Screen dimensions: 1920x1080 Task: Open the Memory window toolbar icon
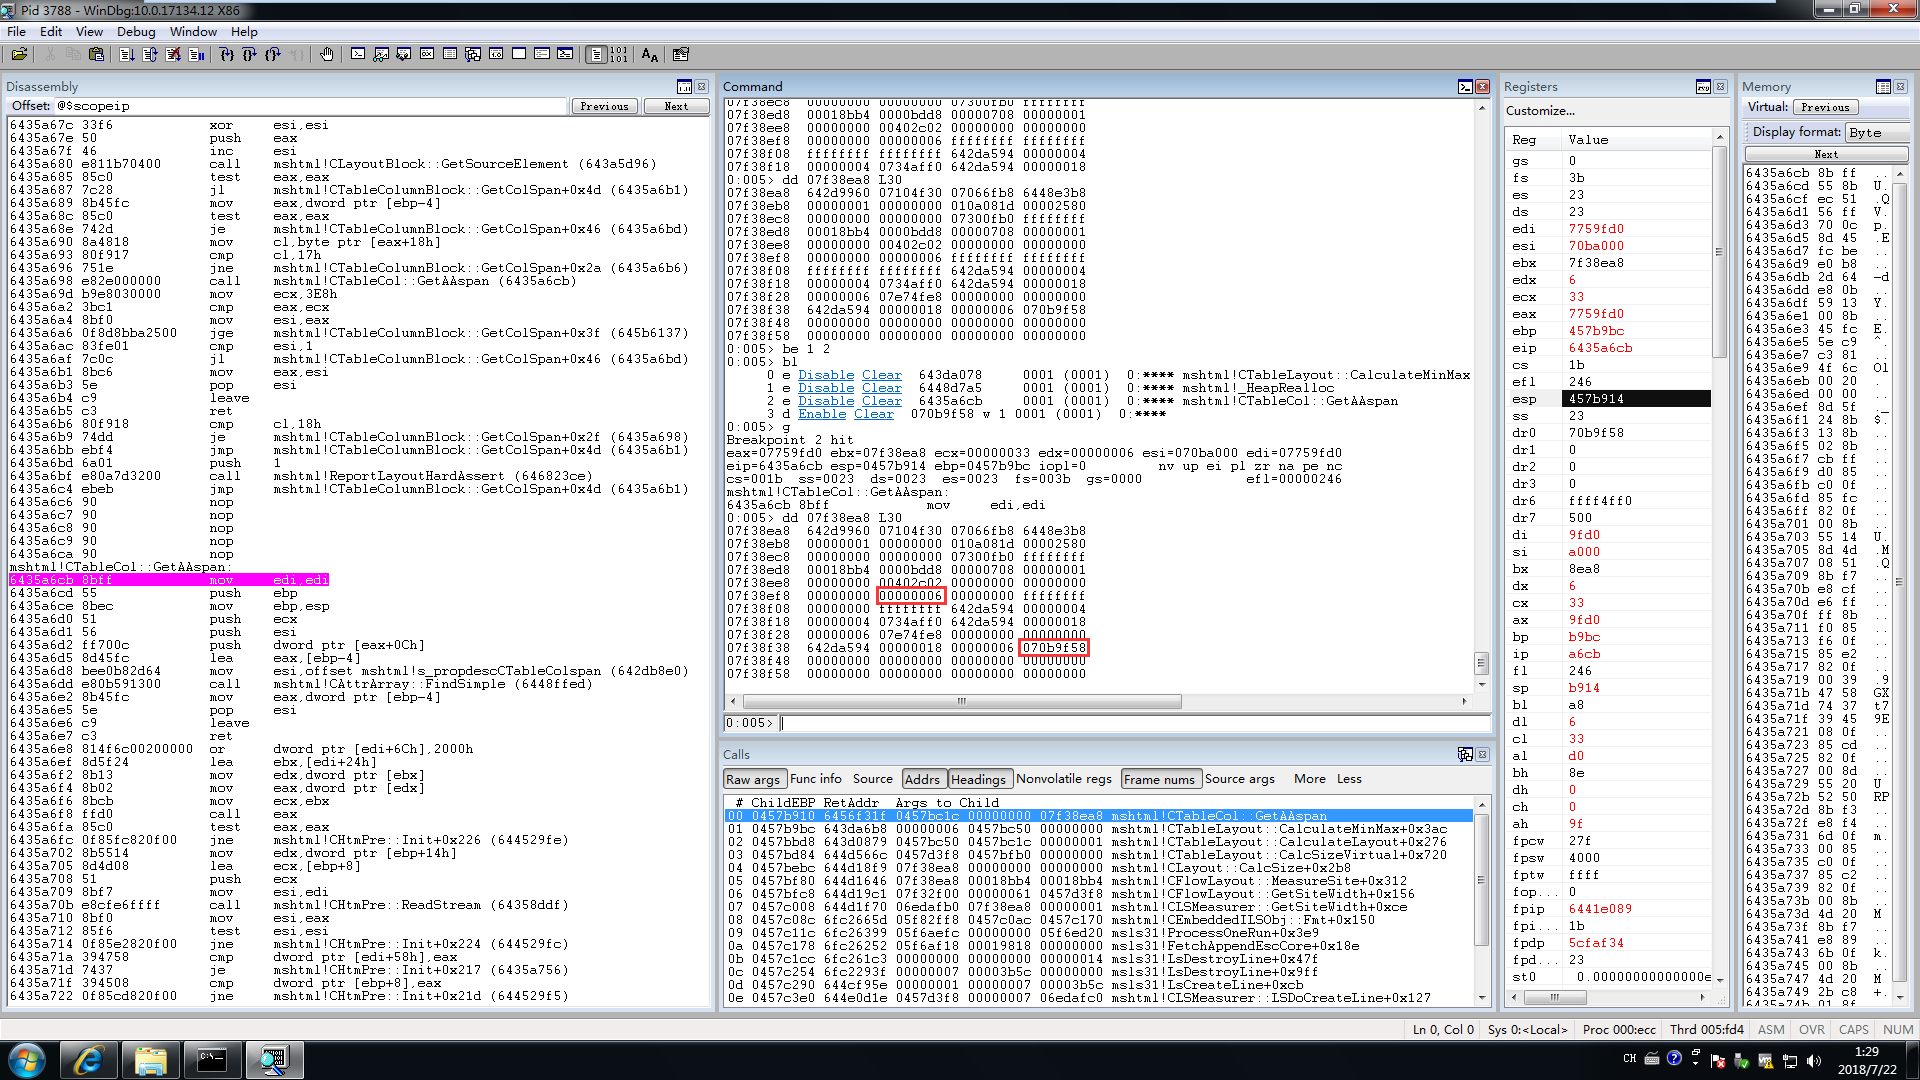click(x=450, y=55)
